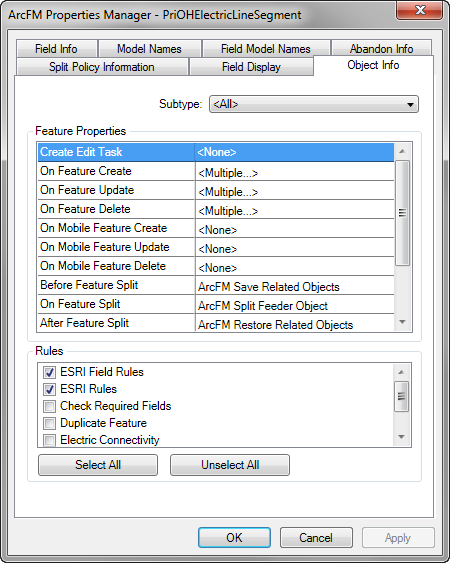Viewport: 450px width, 563px height.
Task: Toggle Electric Connectivity checkbox
Action: point(49,440)
